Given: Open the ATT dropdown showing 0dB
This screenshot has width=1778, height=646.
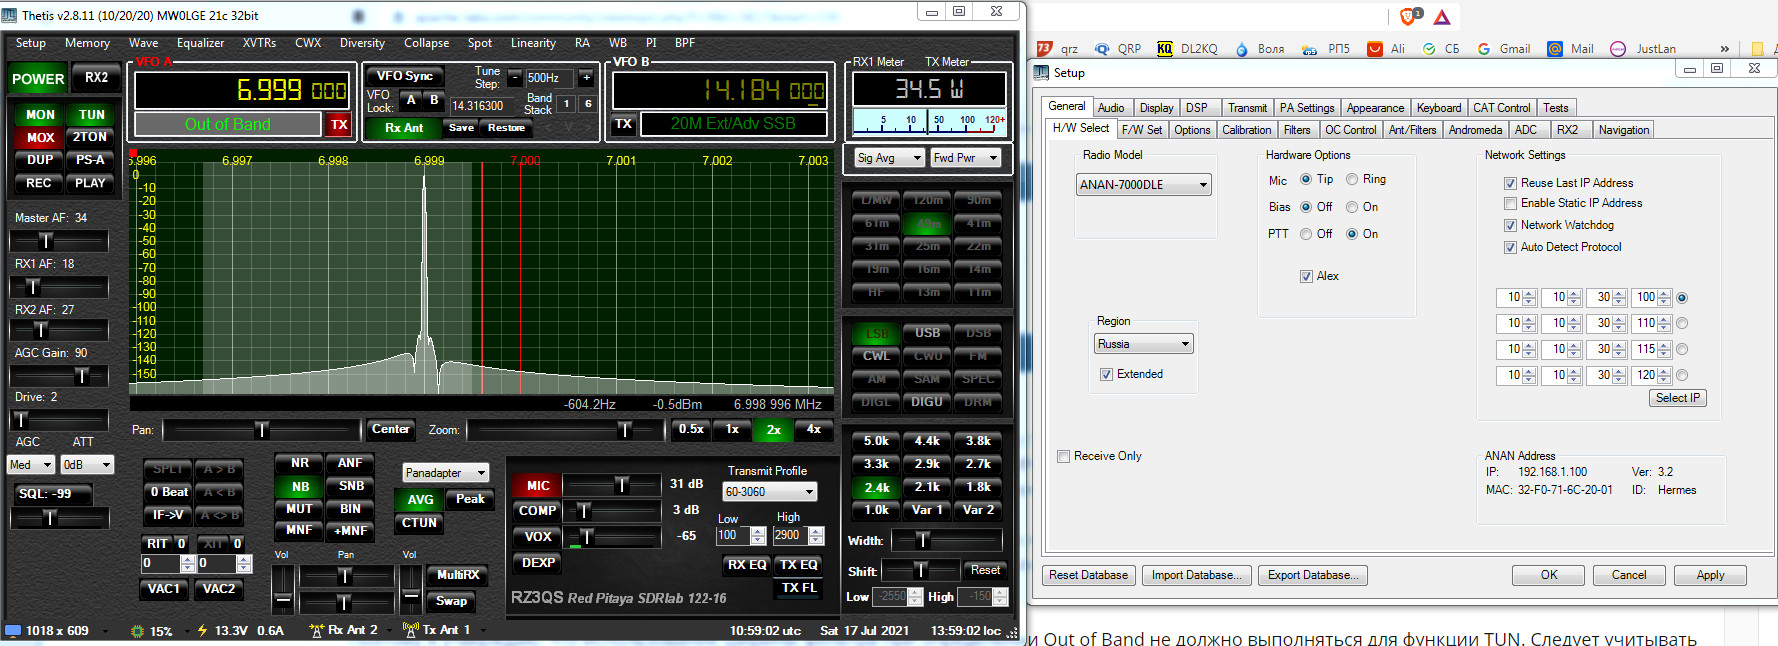Looking at the screenshot, I should coord(87,465).
